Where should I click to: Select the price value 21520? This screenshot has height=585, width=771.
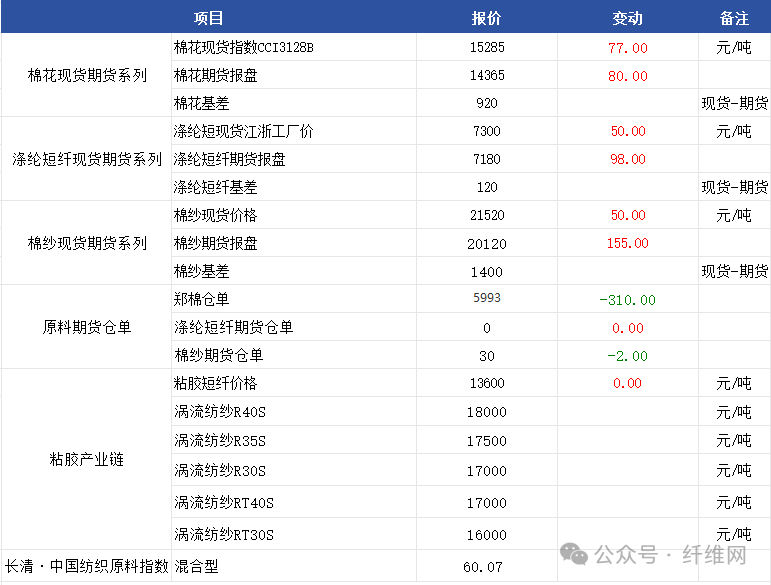487,215
